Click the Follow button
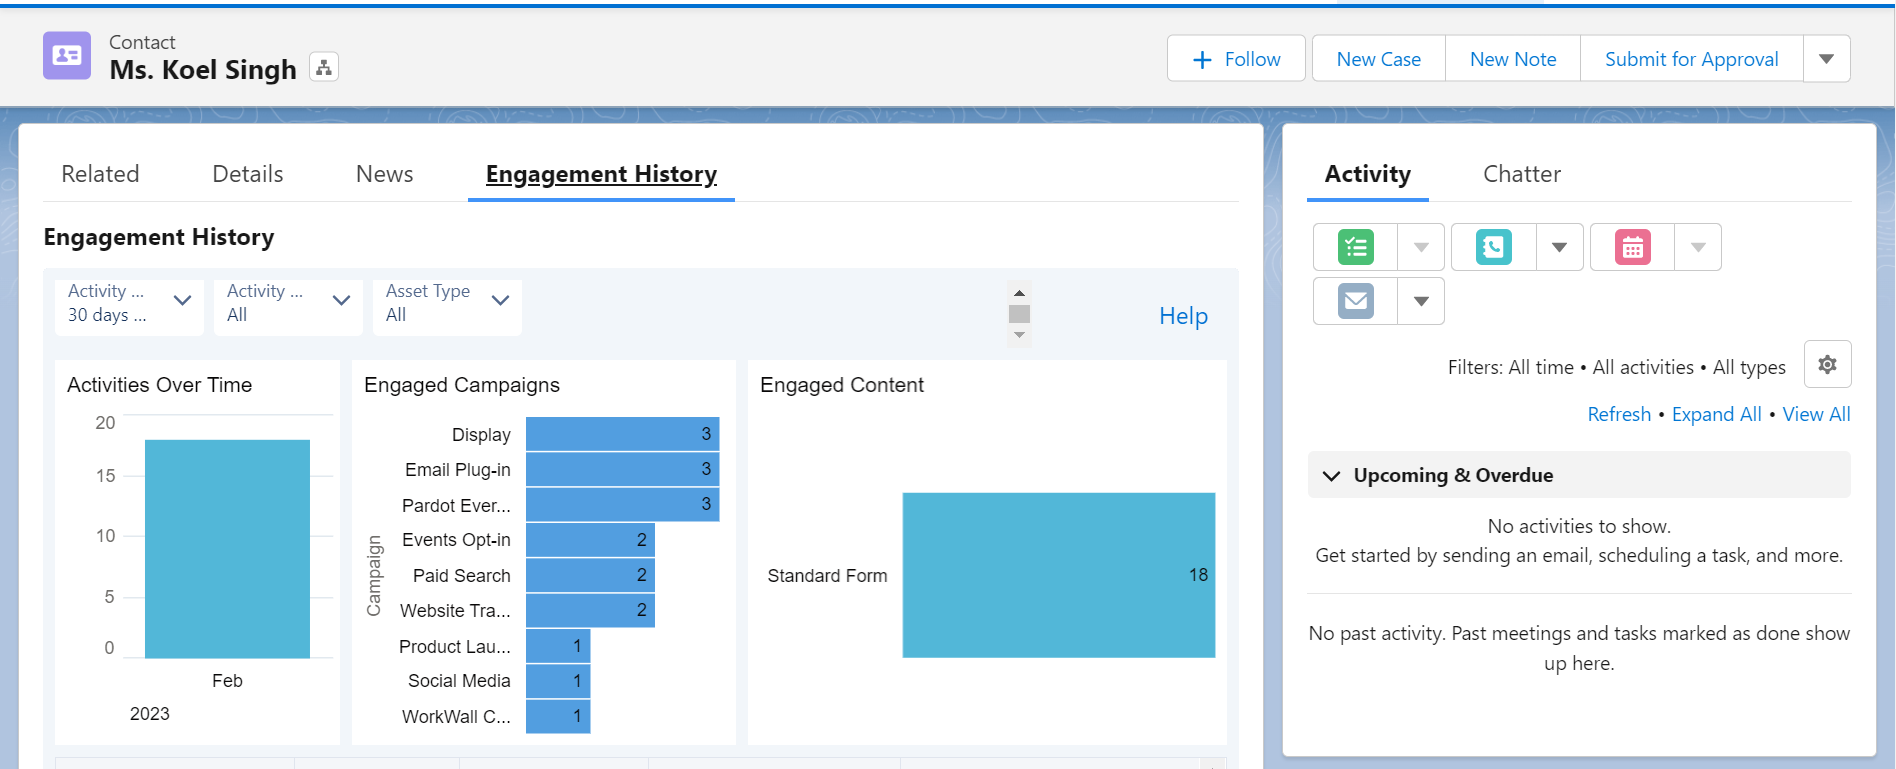The height and width of the screenshot is (769, 1896). click(x=1236, y=59)
